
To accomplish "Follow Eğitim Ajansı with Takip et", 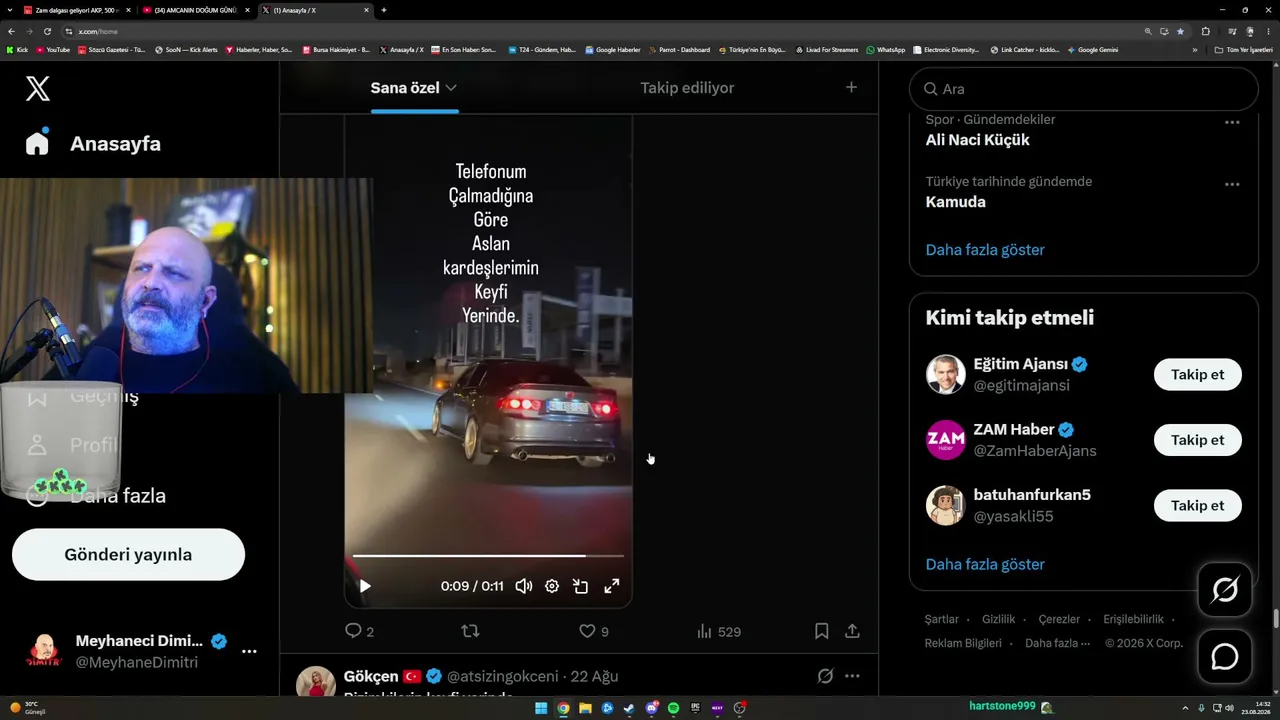I will click(x=1197, y=375).
